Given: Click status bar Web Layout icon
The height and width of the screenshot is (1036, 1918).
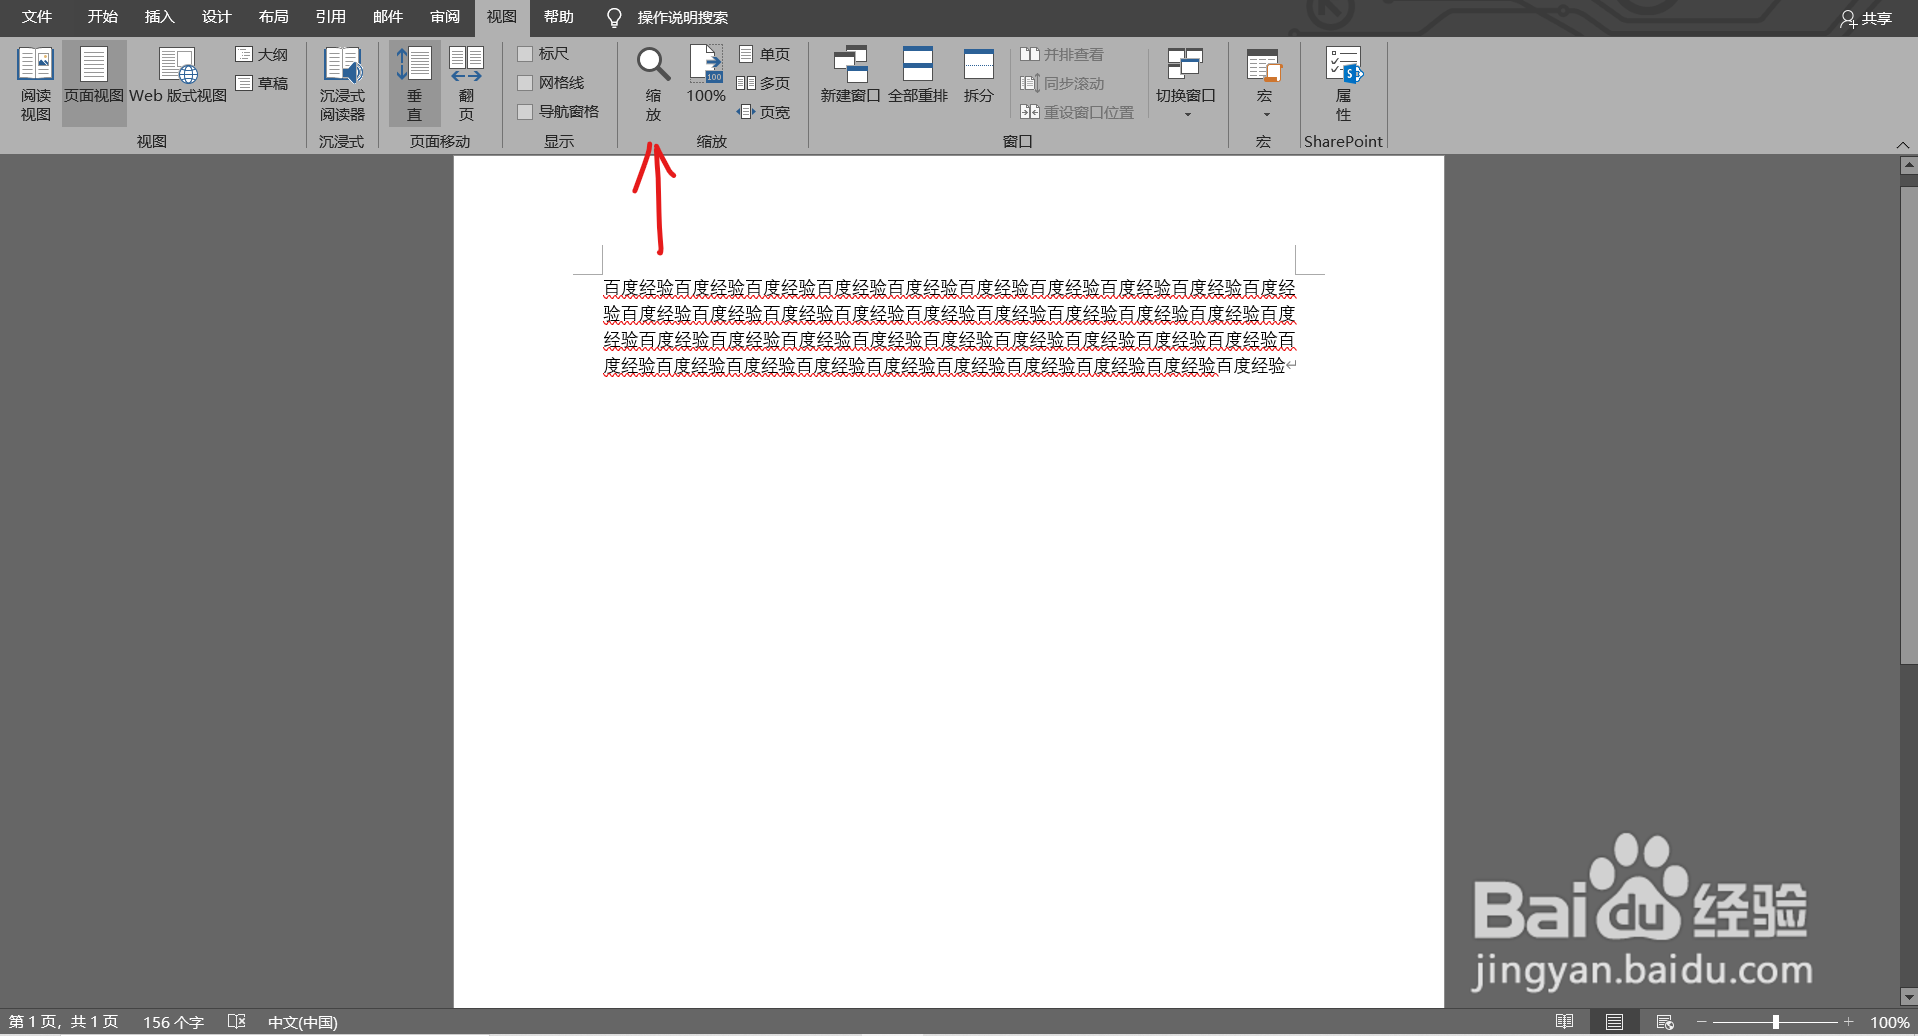Looking at the screenshot, I should [x=1664, y=1022].
